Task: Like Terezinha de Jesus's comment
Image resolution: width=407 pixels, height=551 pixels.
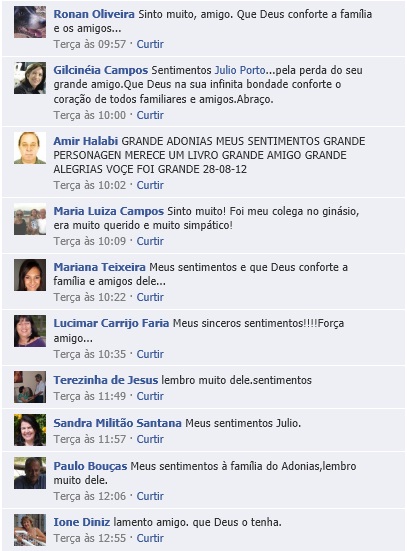Action: [150, 396]
